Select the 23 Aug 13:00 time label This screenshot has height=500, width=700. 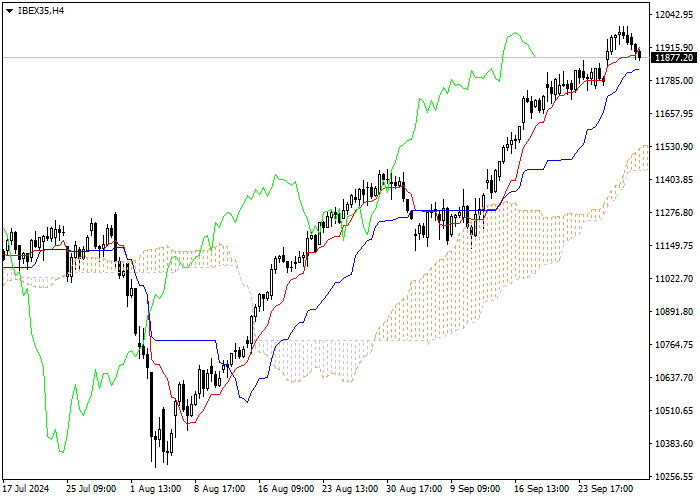tap(350, 489)
